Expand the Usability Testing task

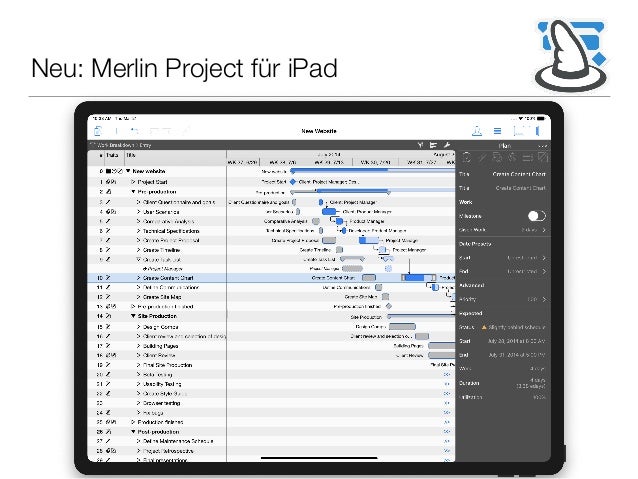pyautogui.click(x=138, y=384)
